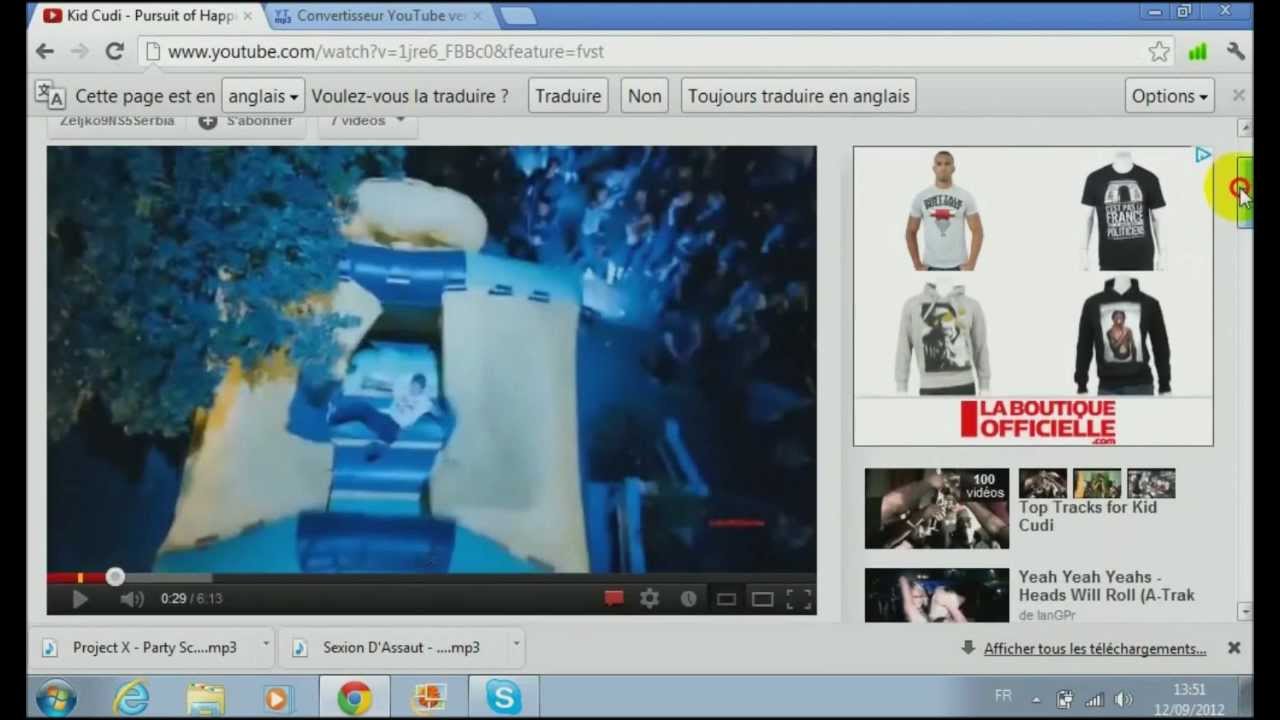
Task: Expand the 7 vidéos dropdown
Action: 367,121
